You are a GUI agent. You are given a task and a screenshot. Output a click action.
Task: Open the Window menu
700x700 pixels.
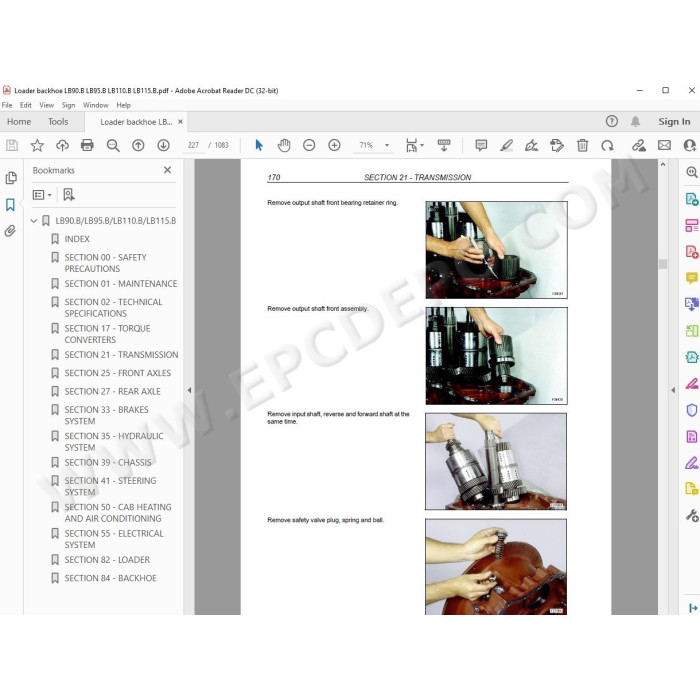coord(96,105)
